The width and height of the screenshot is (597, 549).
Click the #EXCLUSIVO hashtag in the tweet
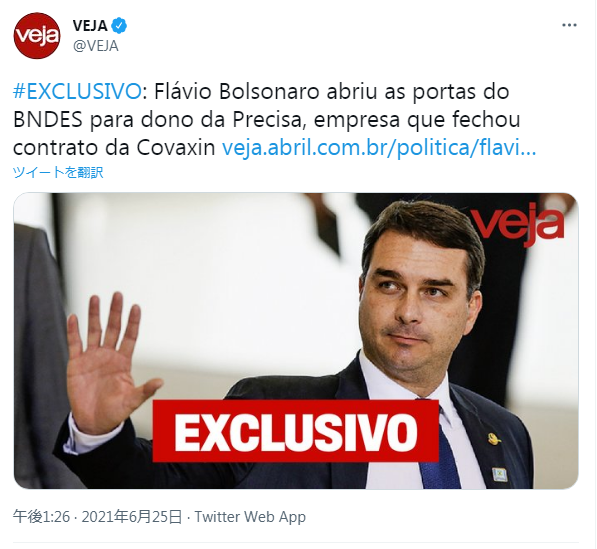point(77,92)
